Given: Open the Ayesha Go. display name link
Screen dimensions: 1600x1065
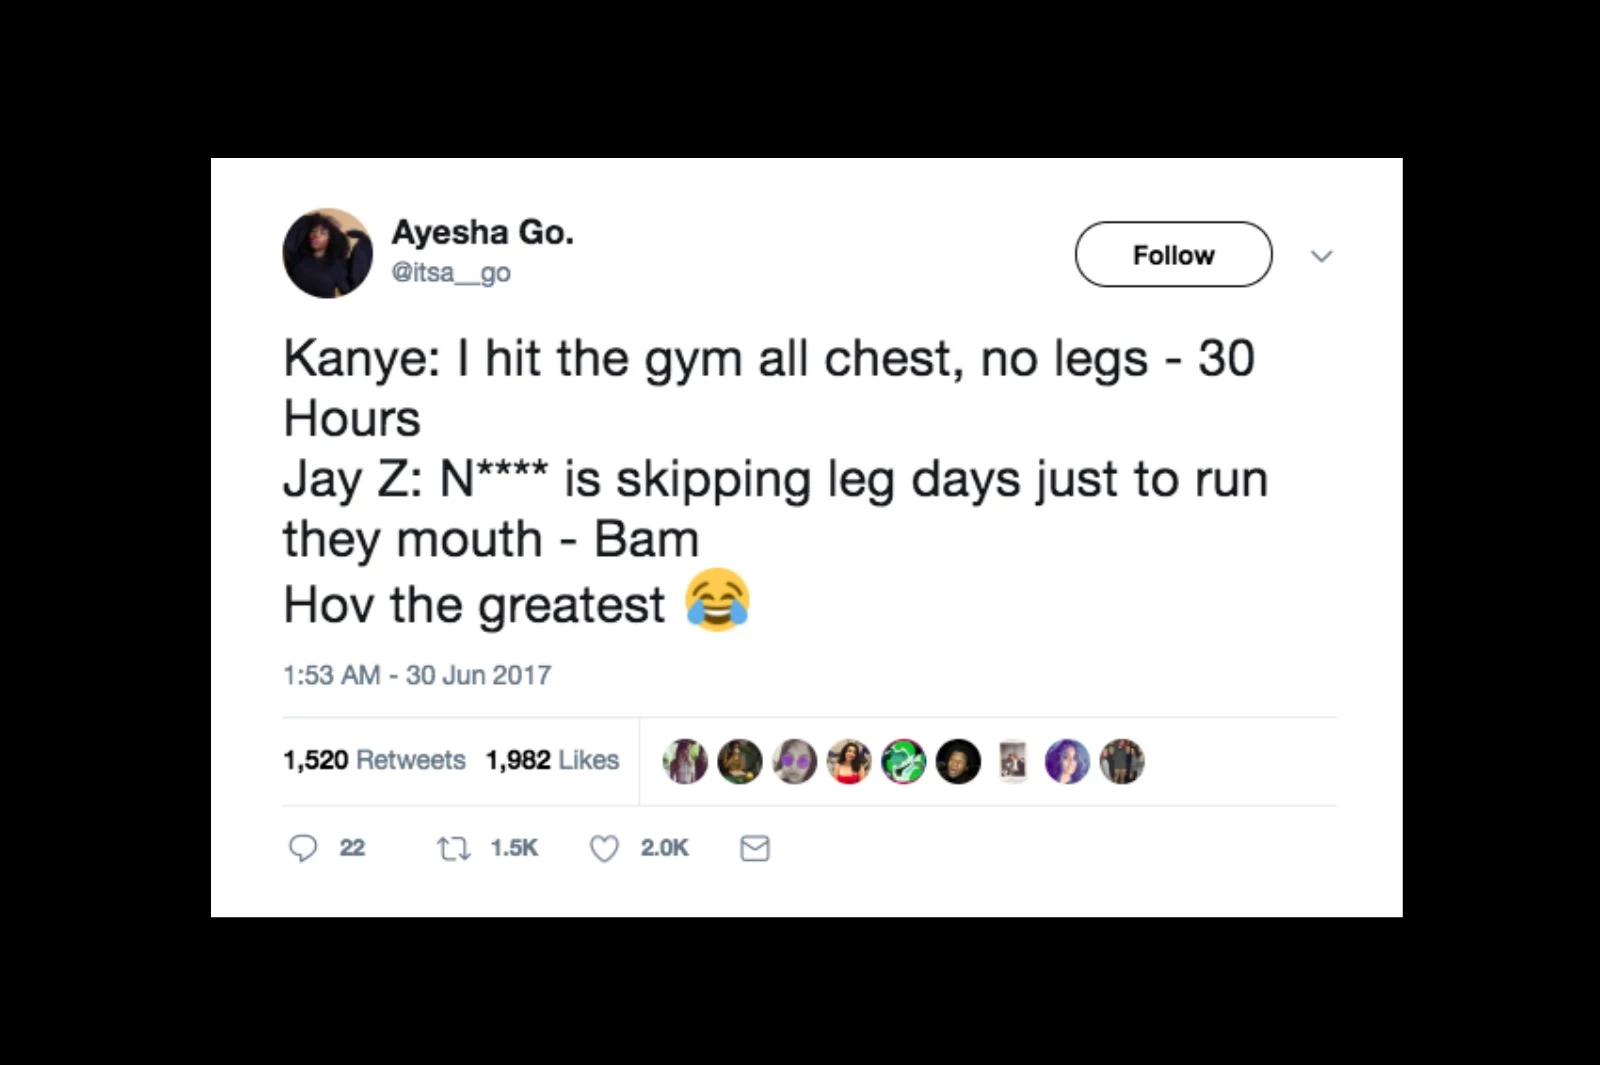Looking at the screenshot, I should tap(482, 232).
